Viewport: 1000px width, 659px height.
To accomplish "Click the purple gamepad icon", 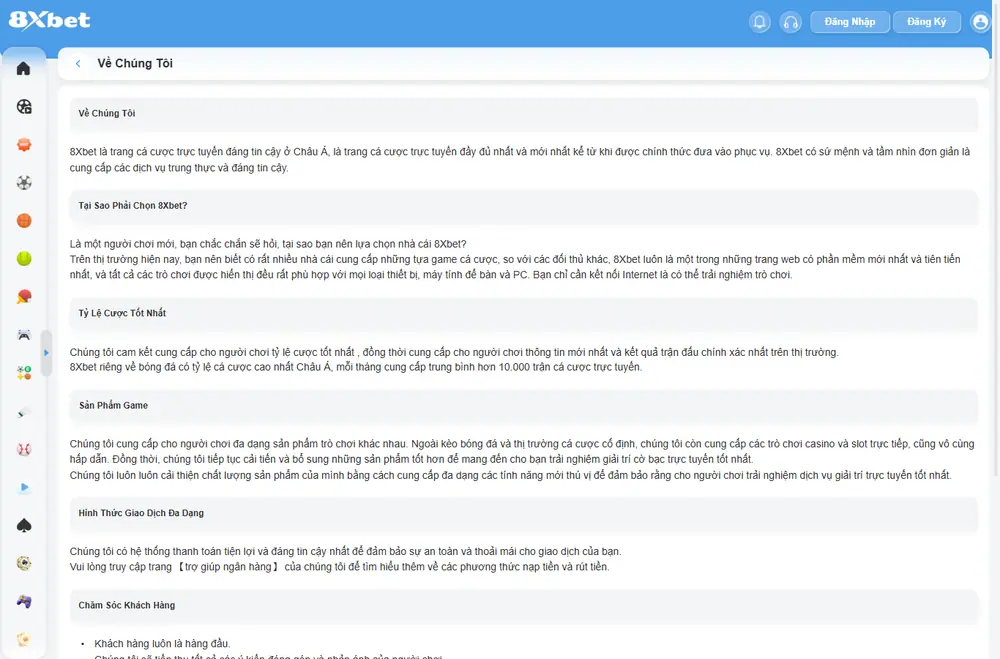I will click(x=24, y=602).
